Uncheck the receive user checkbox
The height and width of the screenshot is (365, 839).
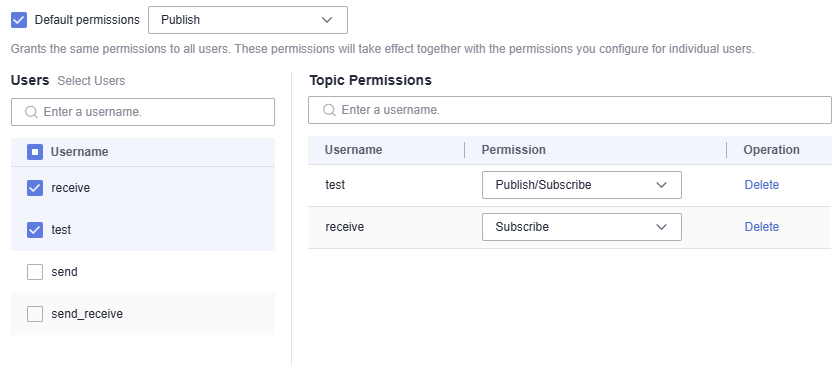coord(35,188)
